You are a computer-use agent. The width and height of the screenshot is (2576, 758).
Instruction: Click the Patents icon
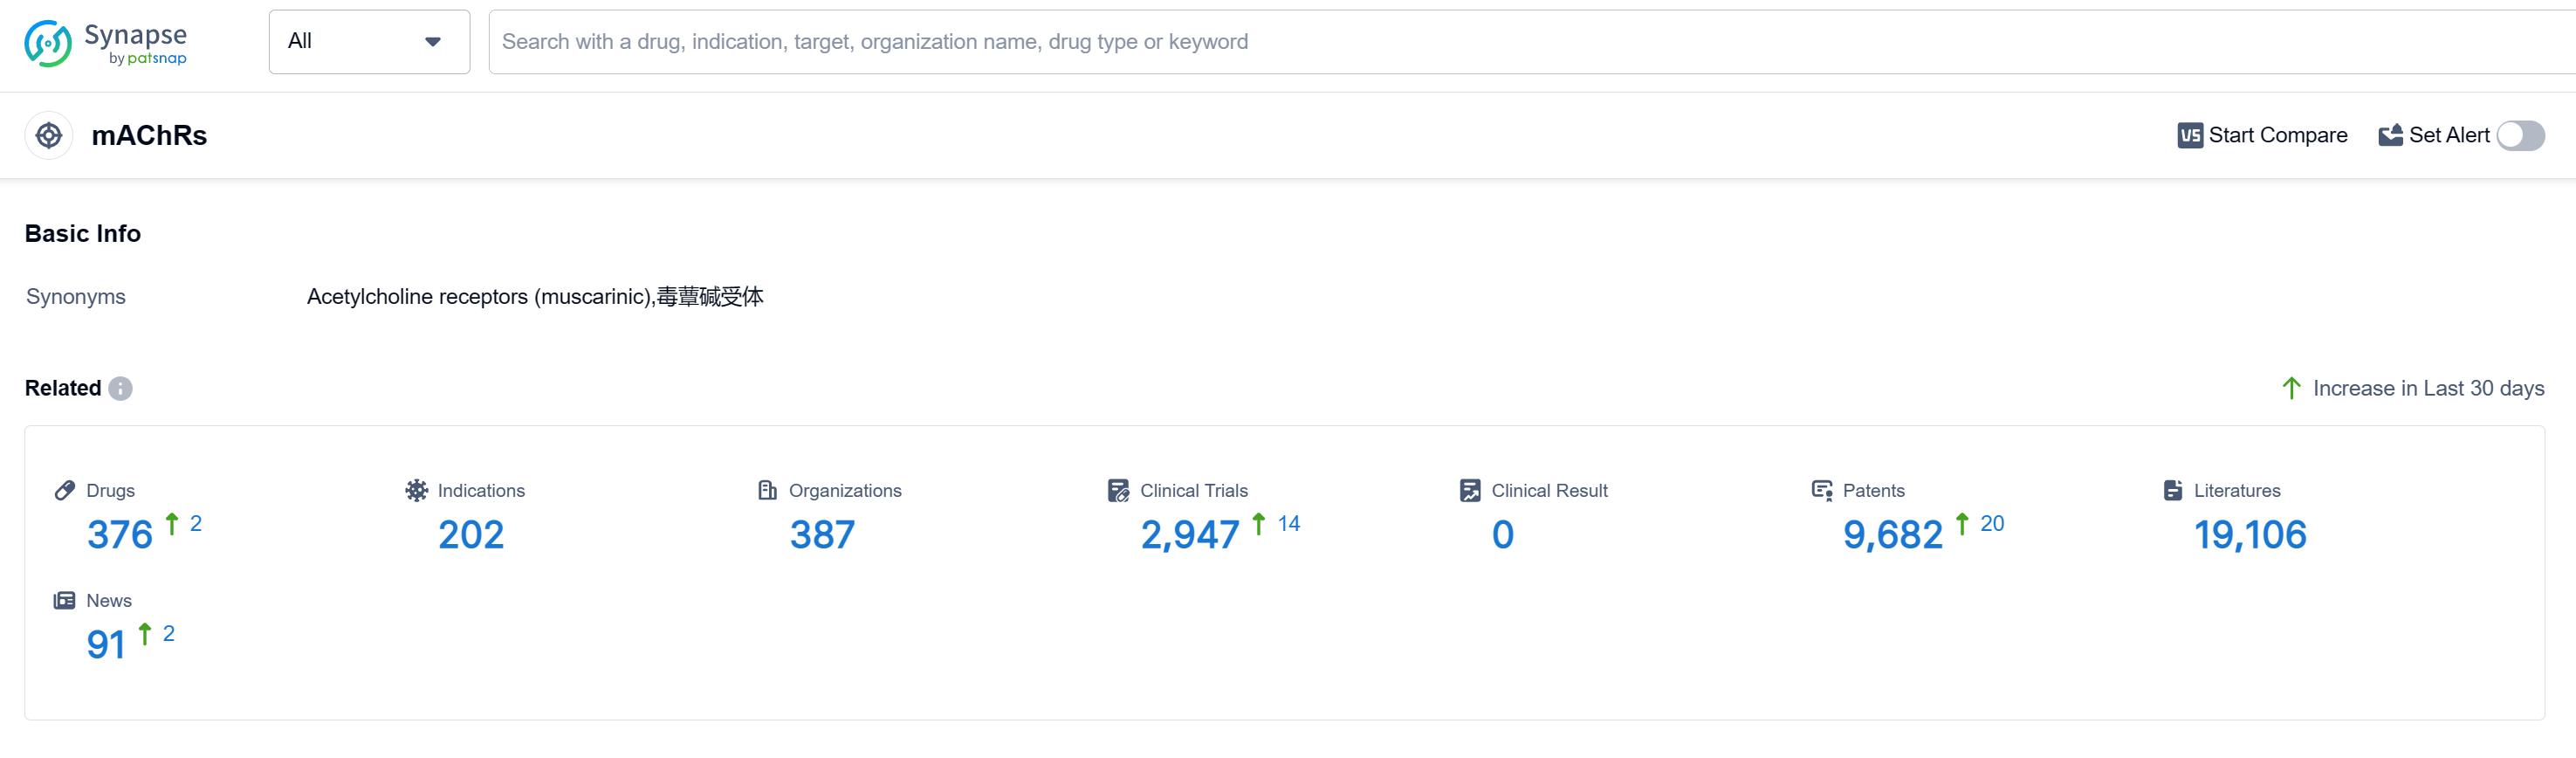tap(1821, 490)
